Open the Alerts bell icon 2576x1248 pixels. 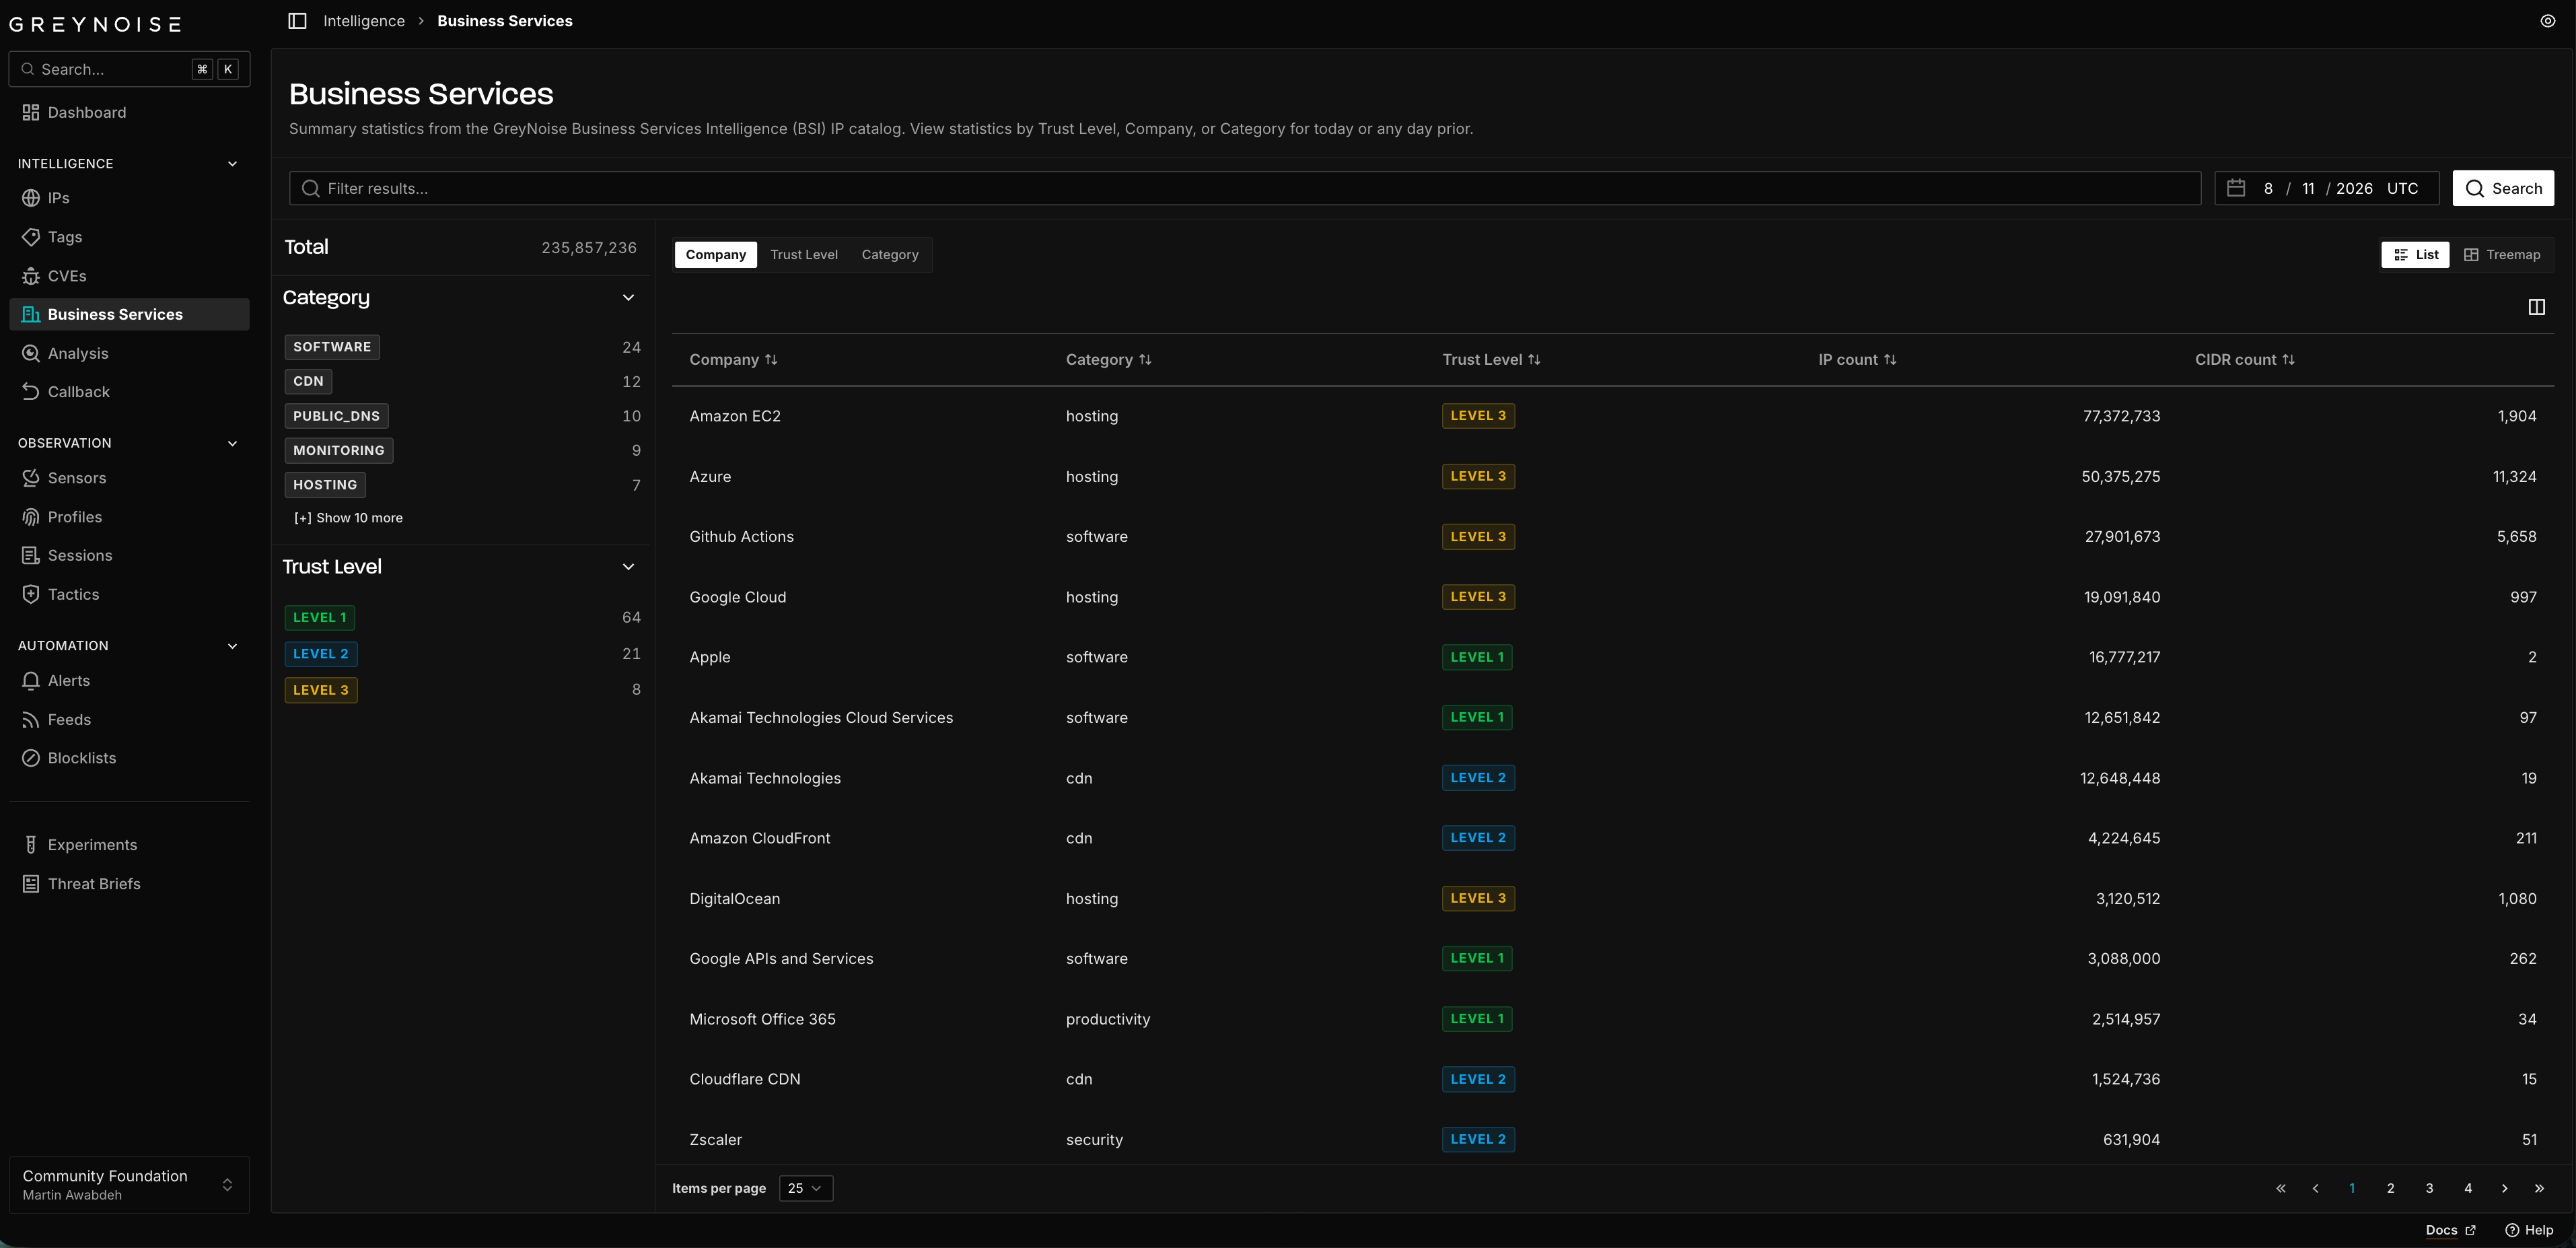click(31, 681)
